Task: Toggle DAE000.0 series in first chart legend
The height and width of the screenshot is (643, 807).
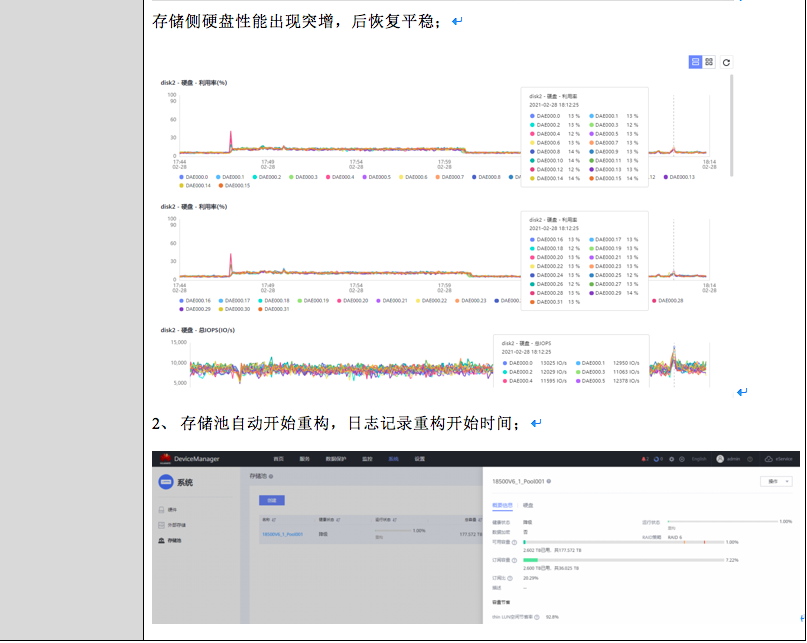Action: (194, 177)
